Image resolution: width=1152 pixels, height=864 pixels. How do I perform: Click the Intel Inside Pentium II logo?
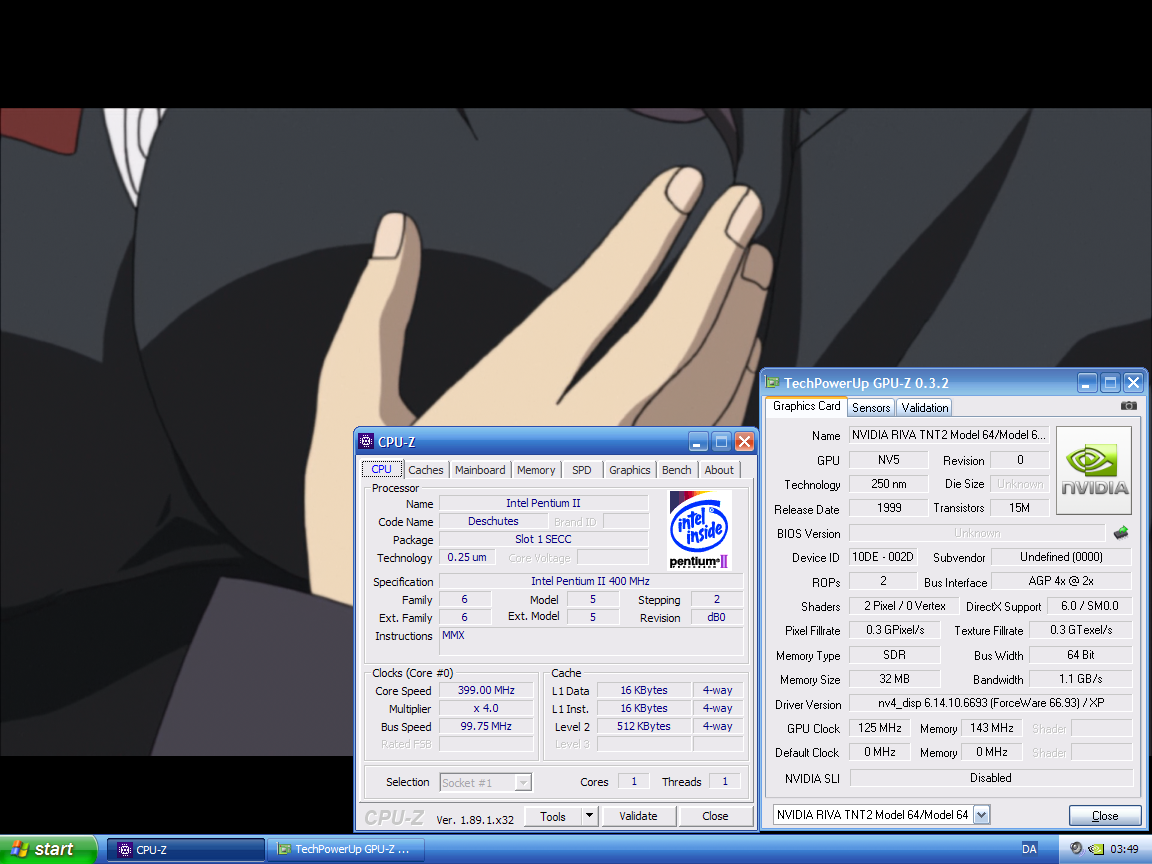(x=699, y=530)
